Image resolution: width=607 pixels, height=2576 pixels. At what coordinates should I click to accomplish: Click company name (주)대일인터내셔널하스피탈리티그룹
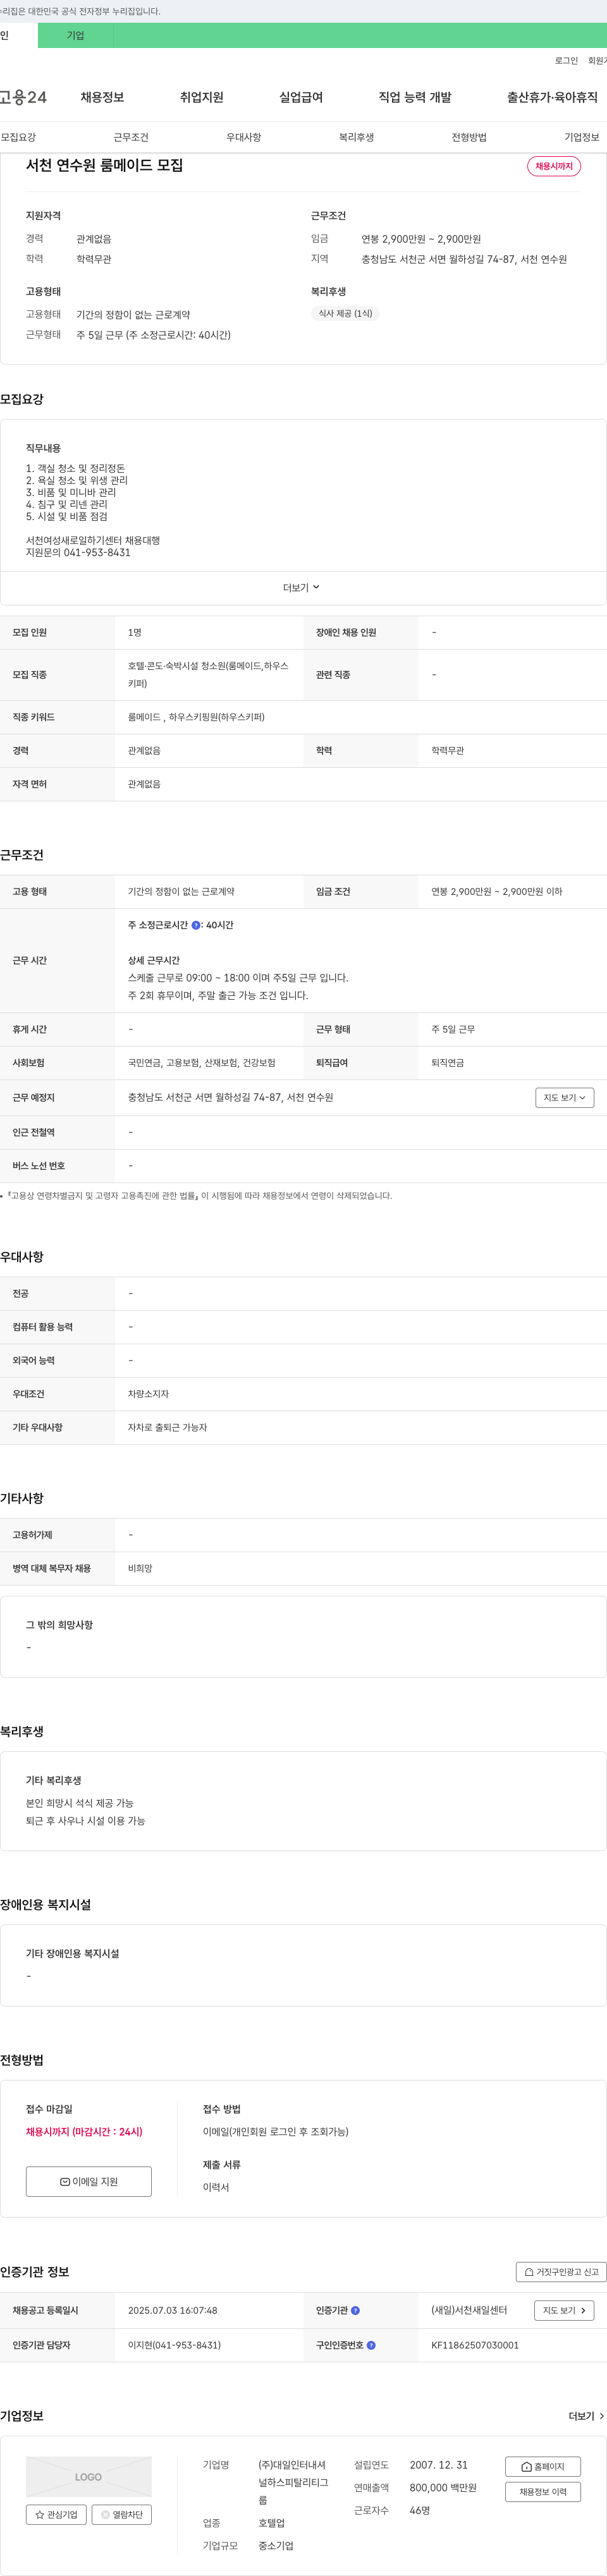click(x=293, y=2482)
